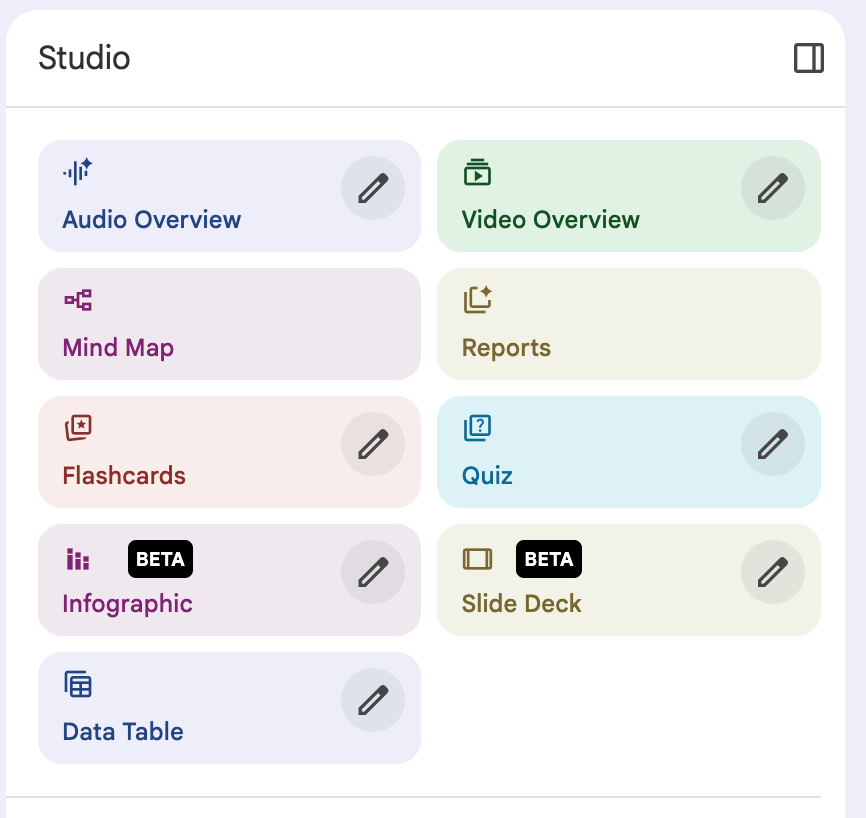Edit Data Table settings using the pencil
The width and height of the screenshot is (866, 818).
click(373, 700)
